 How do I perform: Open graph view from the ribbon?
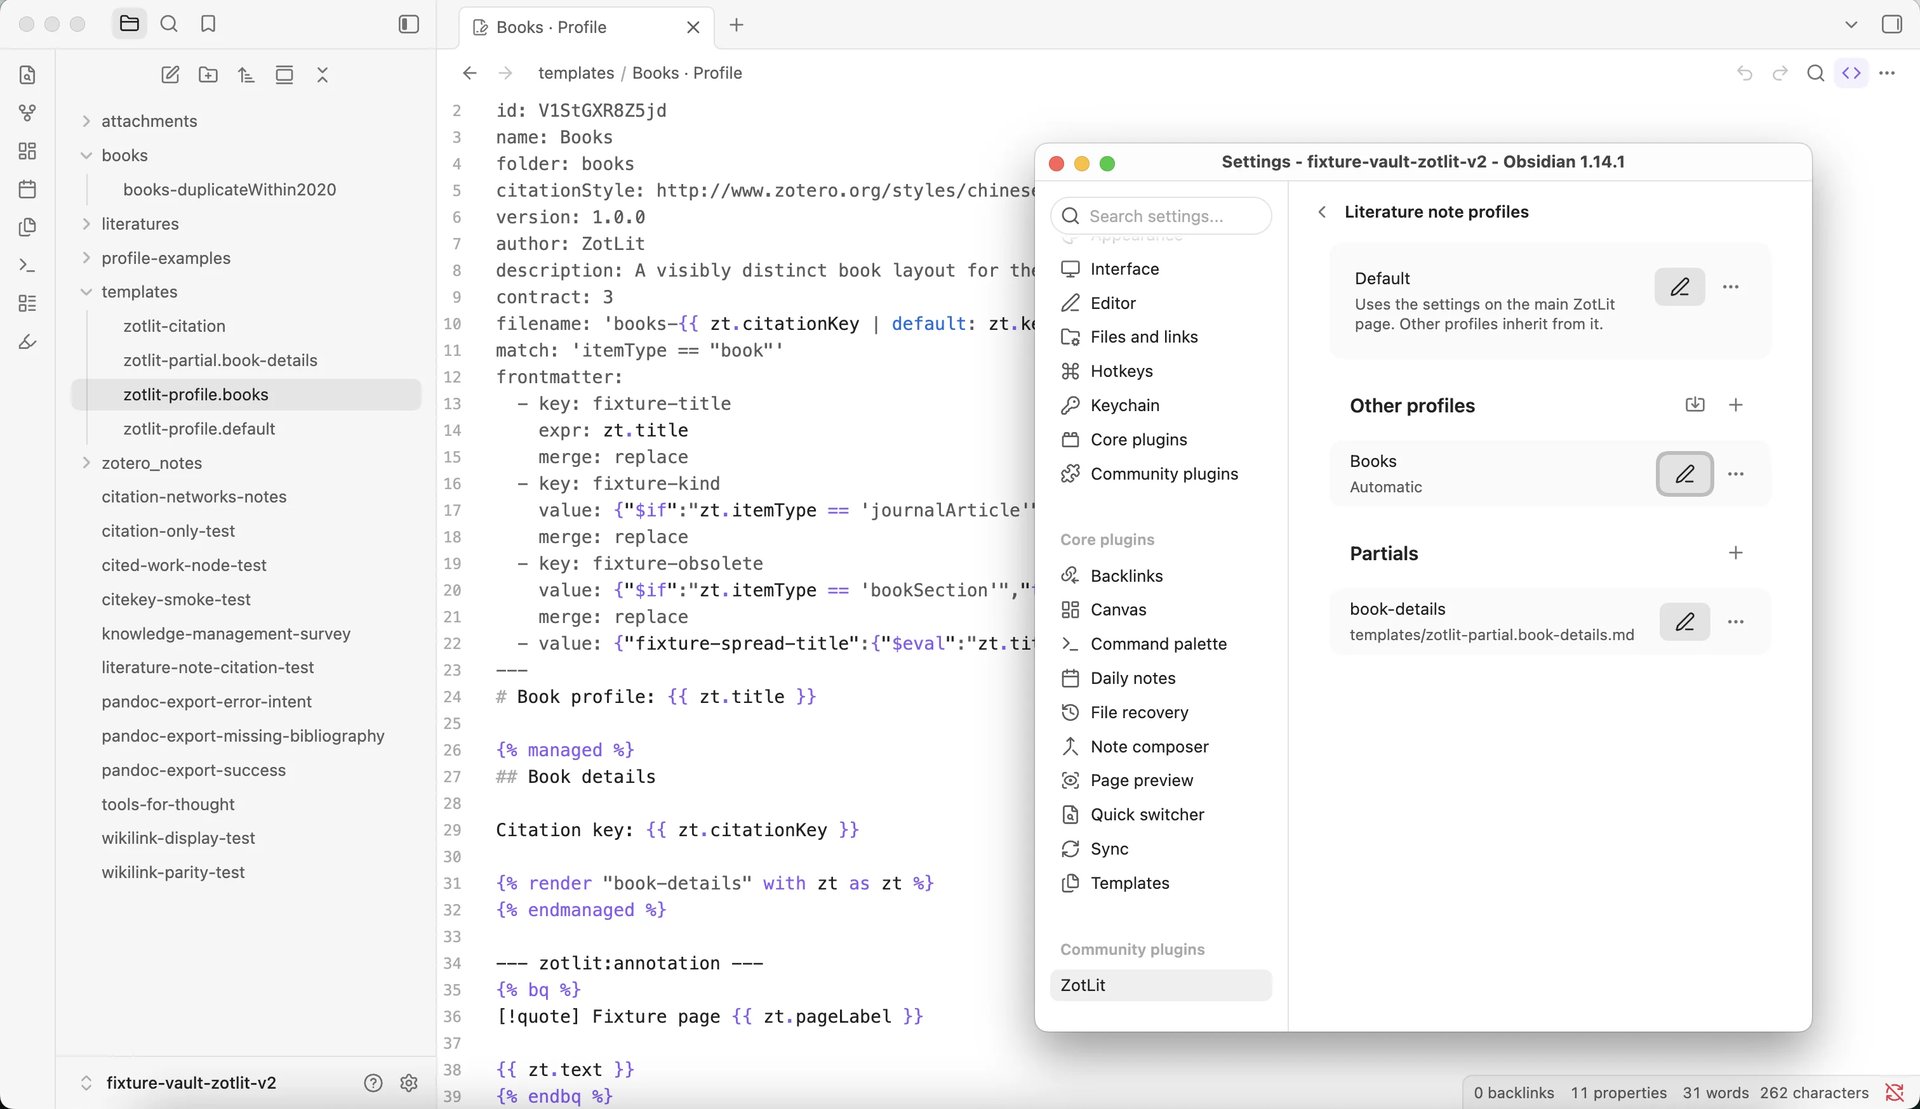click(27, 113)
